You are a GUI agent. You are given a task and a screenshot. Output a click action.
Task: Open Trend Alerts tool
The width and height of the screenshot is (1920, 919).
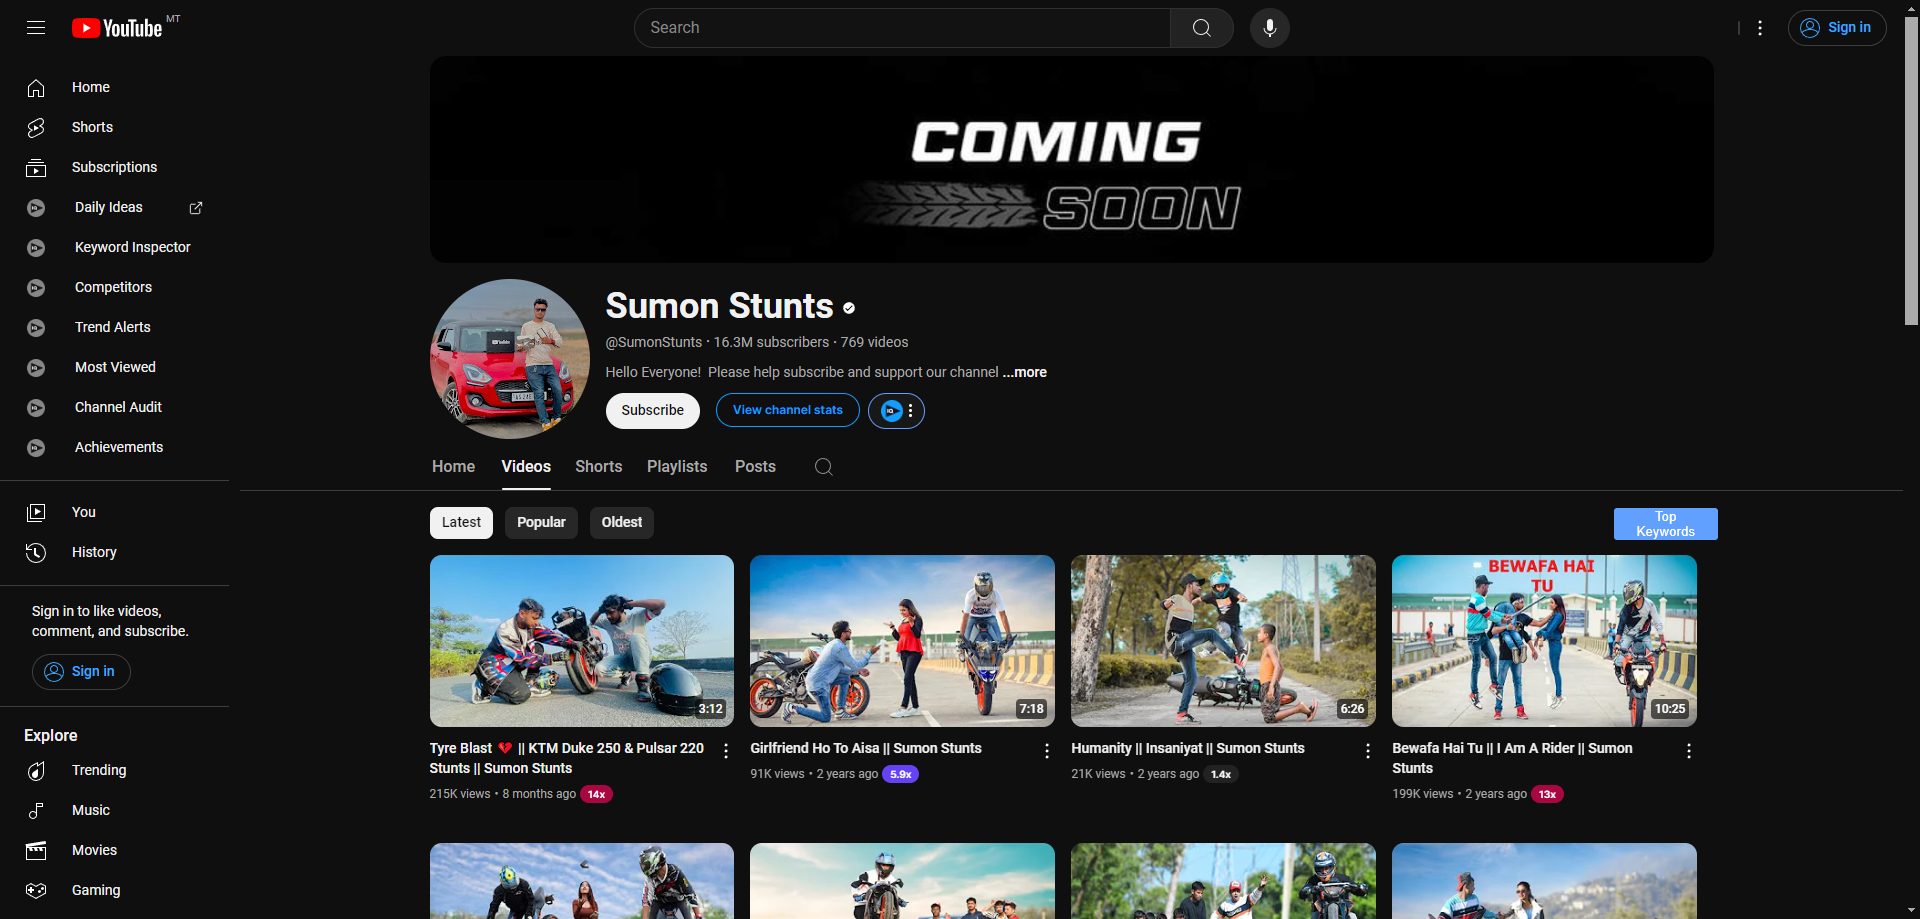(x=114, y=327)
